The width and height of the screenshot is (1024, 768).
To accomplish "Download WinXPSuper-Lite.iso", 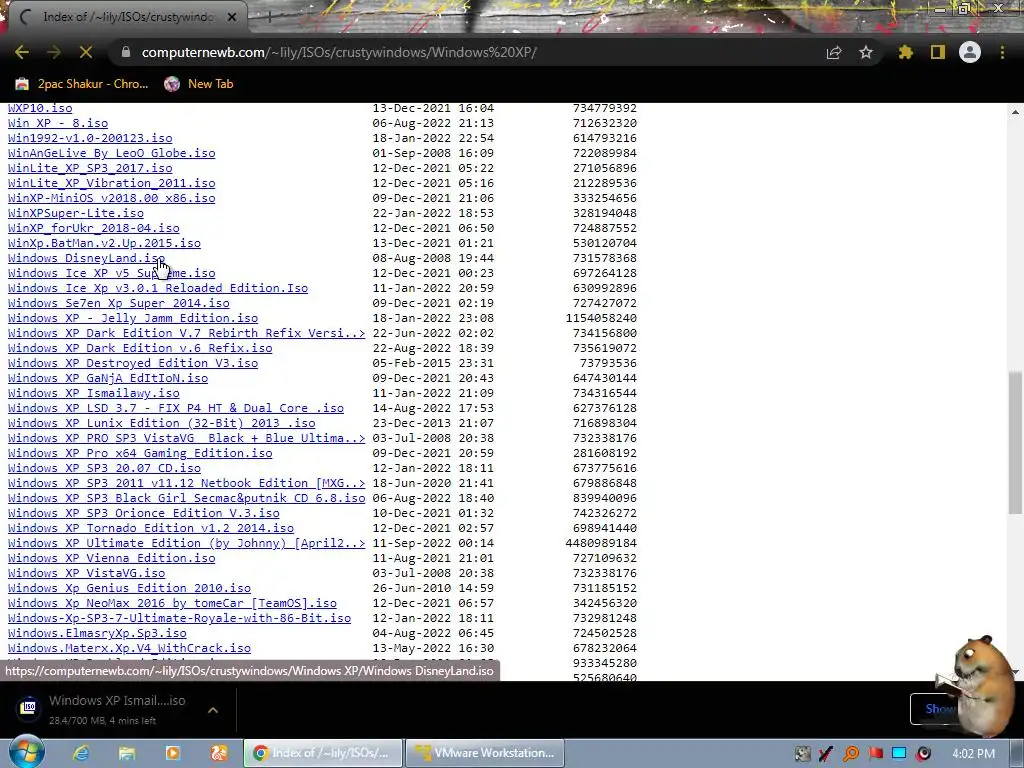I will [x=76, y=213].
